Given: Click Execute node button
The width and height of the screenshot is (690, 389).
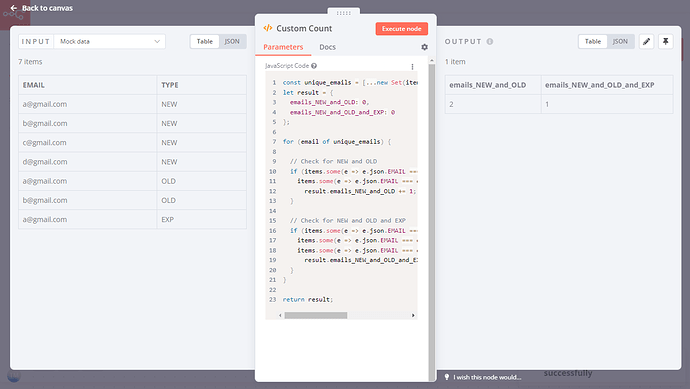Looking at the screenshot, I should tap(402, 29).
